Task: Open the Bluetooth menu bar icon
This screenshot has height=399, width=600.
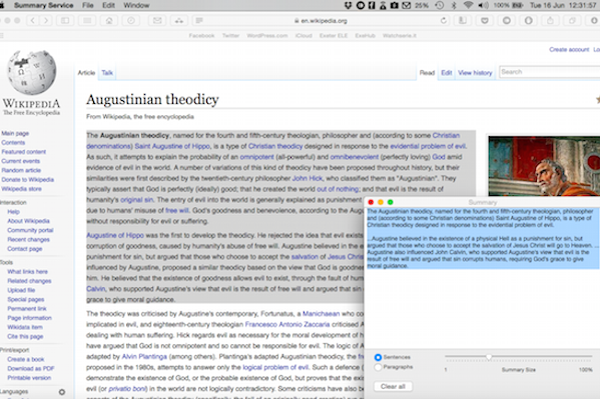Action: coord(454,5)
